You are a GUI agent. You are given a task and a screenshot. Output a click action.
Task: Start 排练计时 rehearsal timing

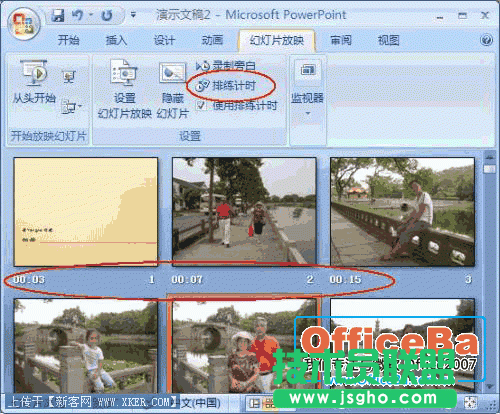click(226, 86)
